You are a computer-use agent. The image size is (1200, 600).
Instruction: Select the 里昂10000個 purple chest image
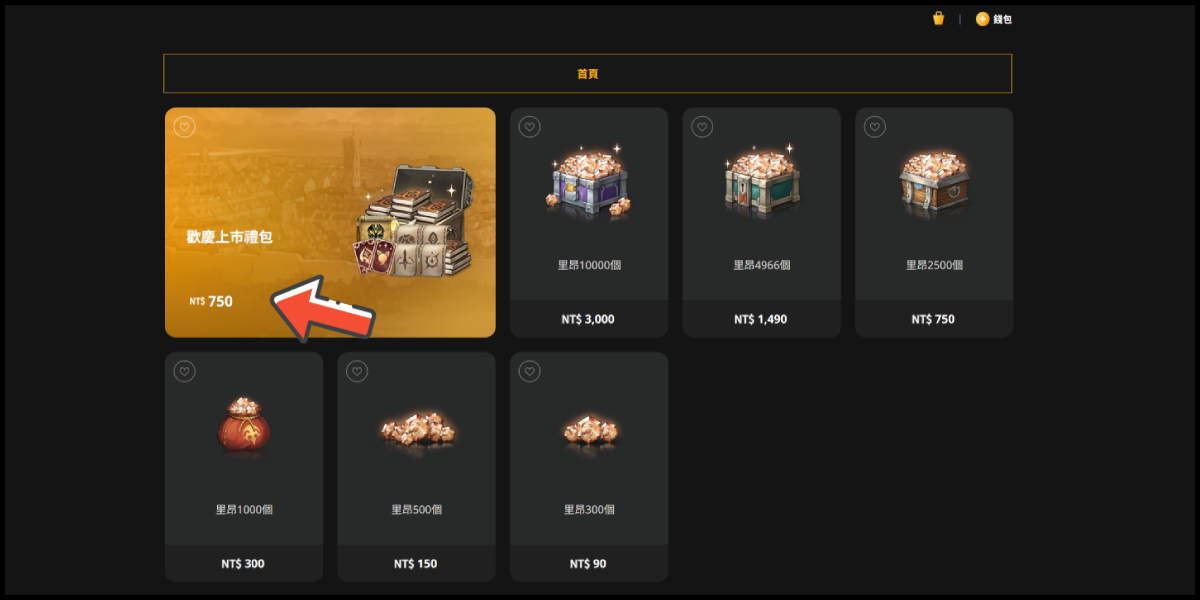(589, 182)
